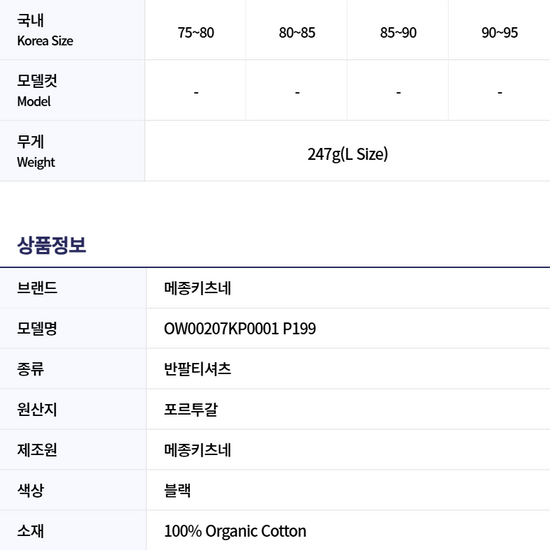Click the 소재 label cell

pos(73,531)
